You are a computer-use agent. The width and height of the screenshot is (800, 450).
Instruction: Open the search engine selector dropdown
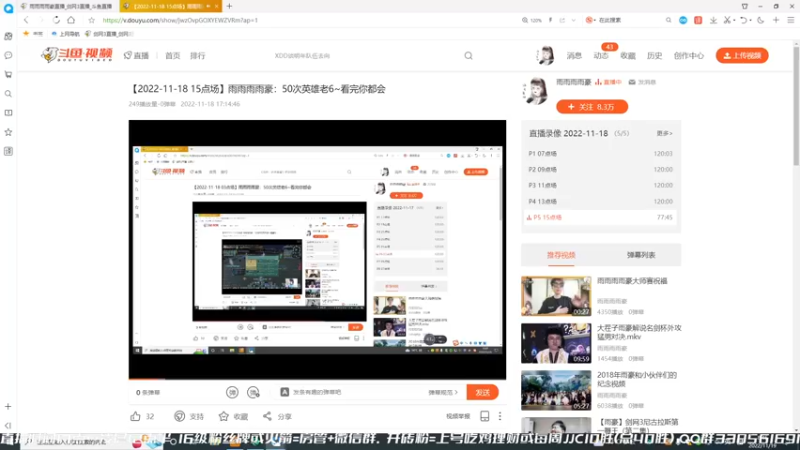coord(590,20)
